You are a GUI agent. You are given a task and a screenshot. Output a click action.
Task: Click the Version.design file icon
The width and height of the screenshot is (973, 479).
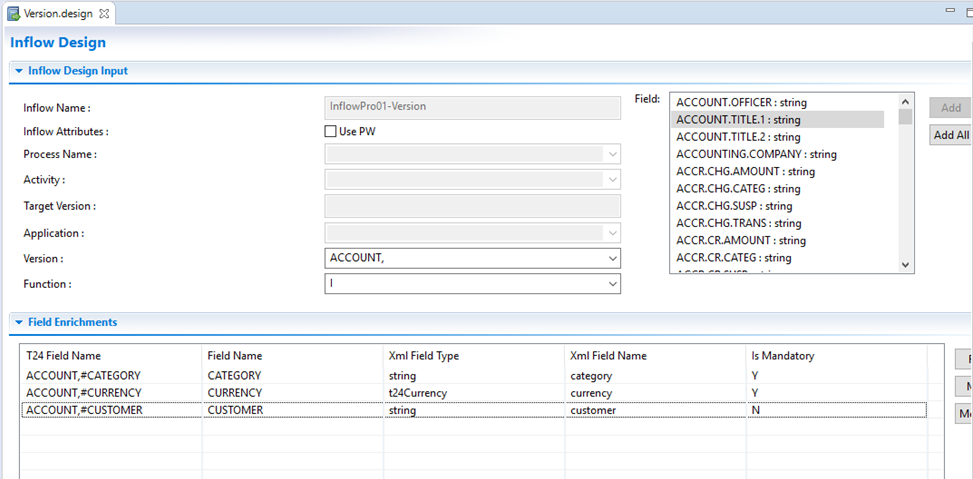click(14, 13)
